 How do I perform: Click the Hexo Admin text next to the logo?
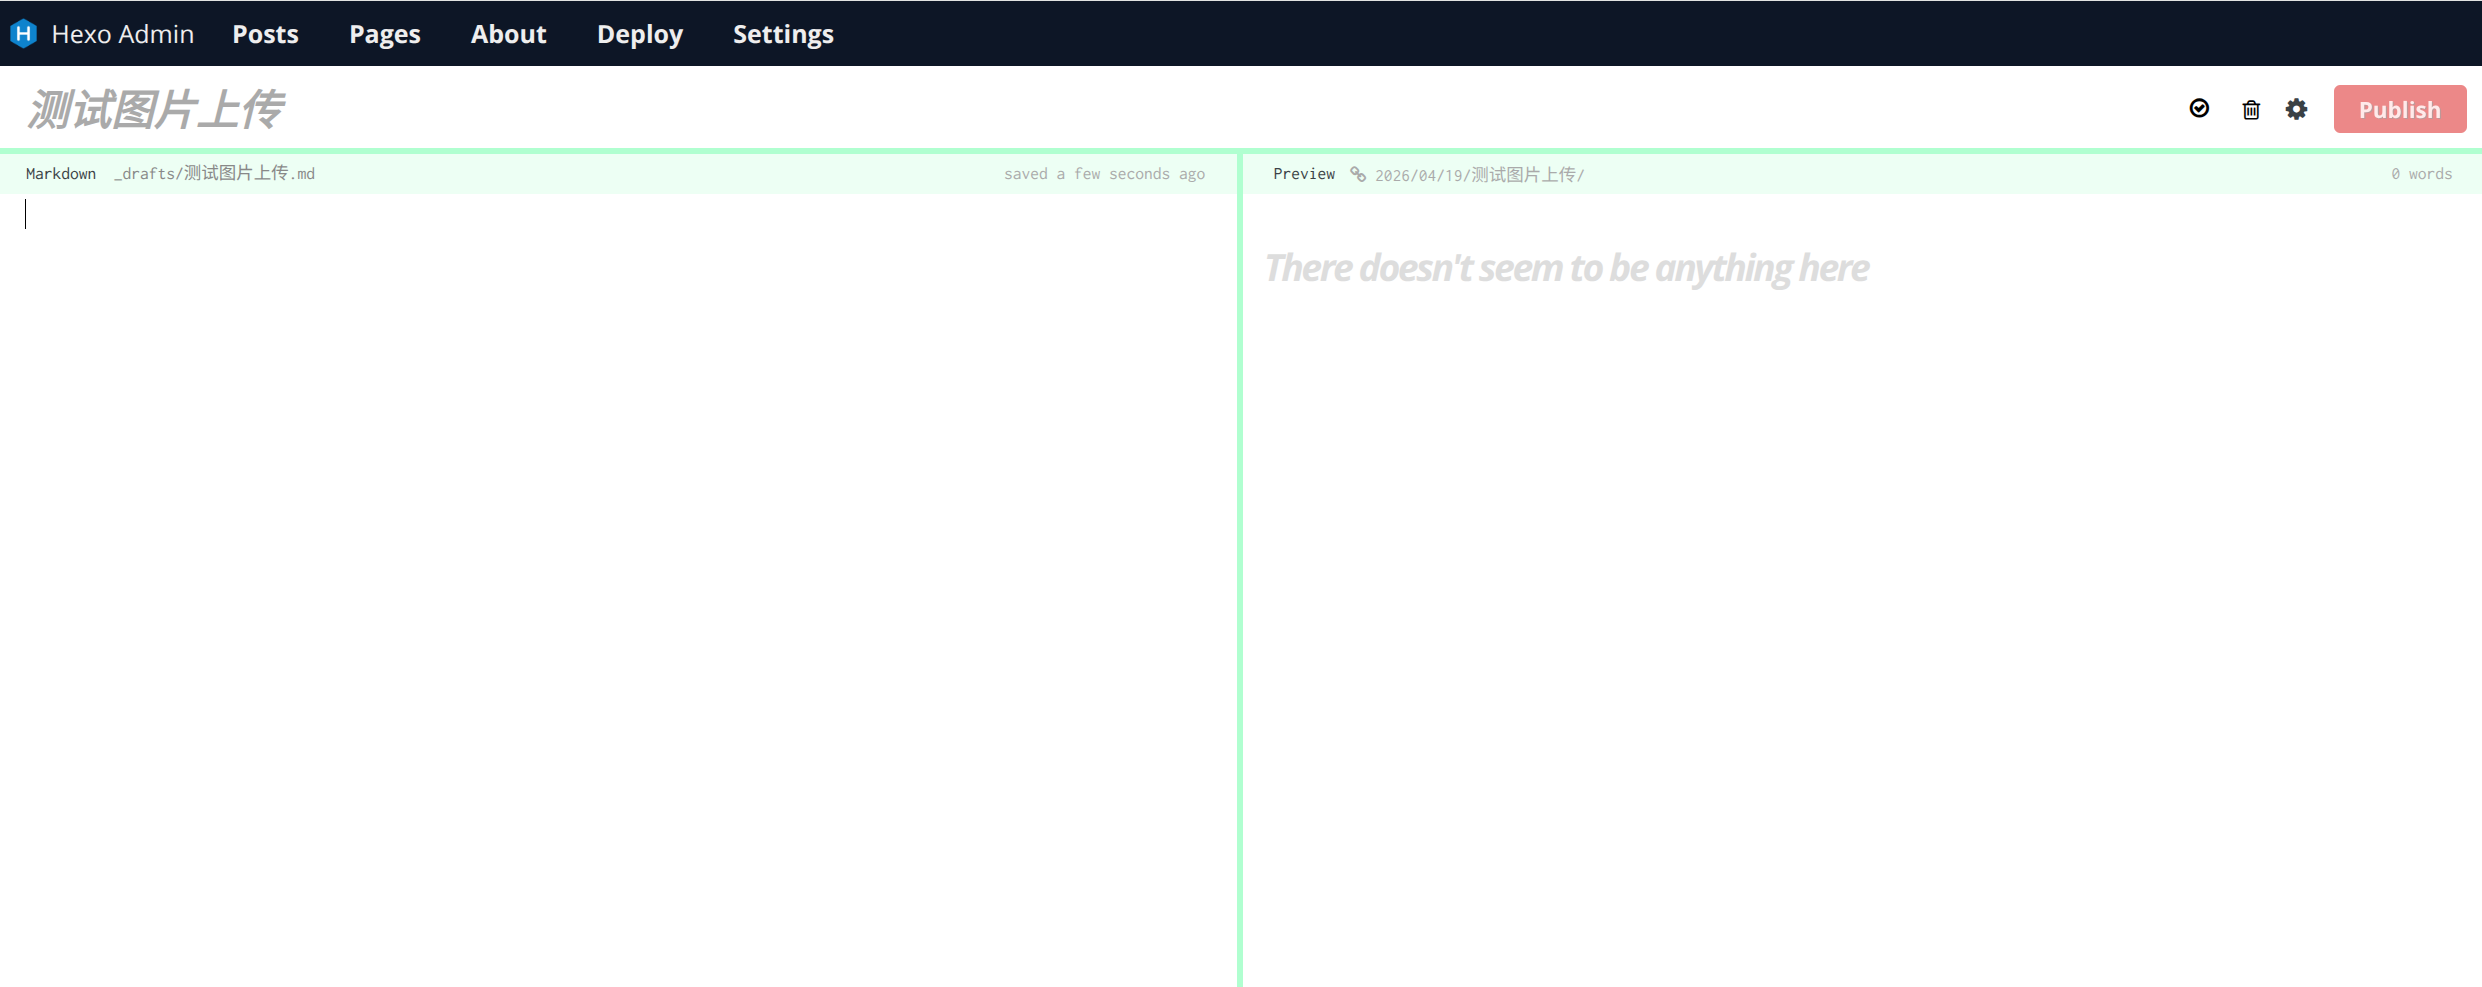point(122,33)
